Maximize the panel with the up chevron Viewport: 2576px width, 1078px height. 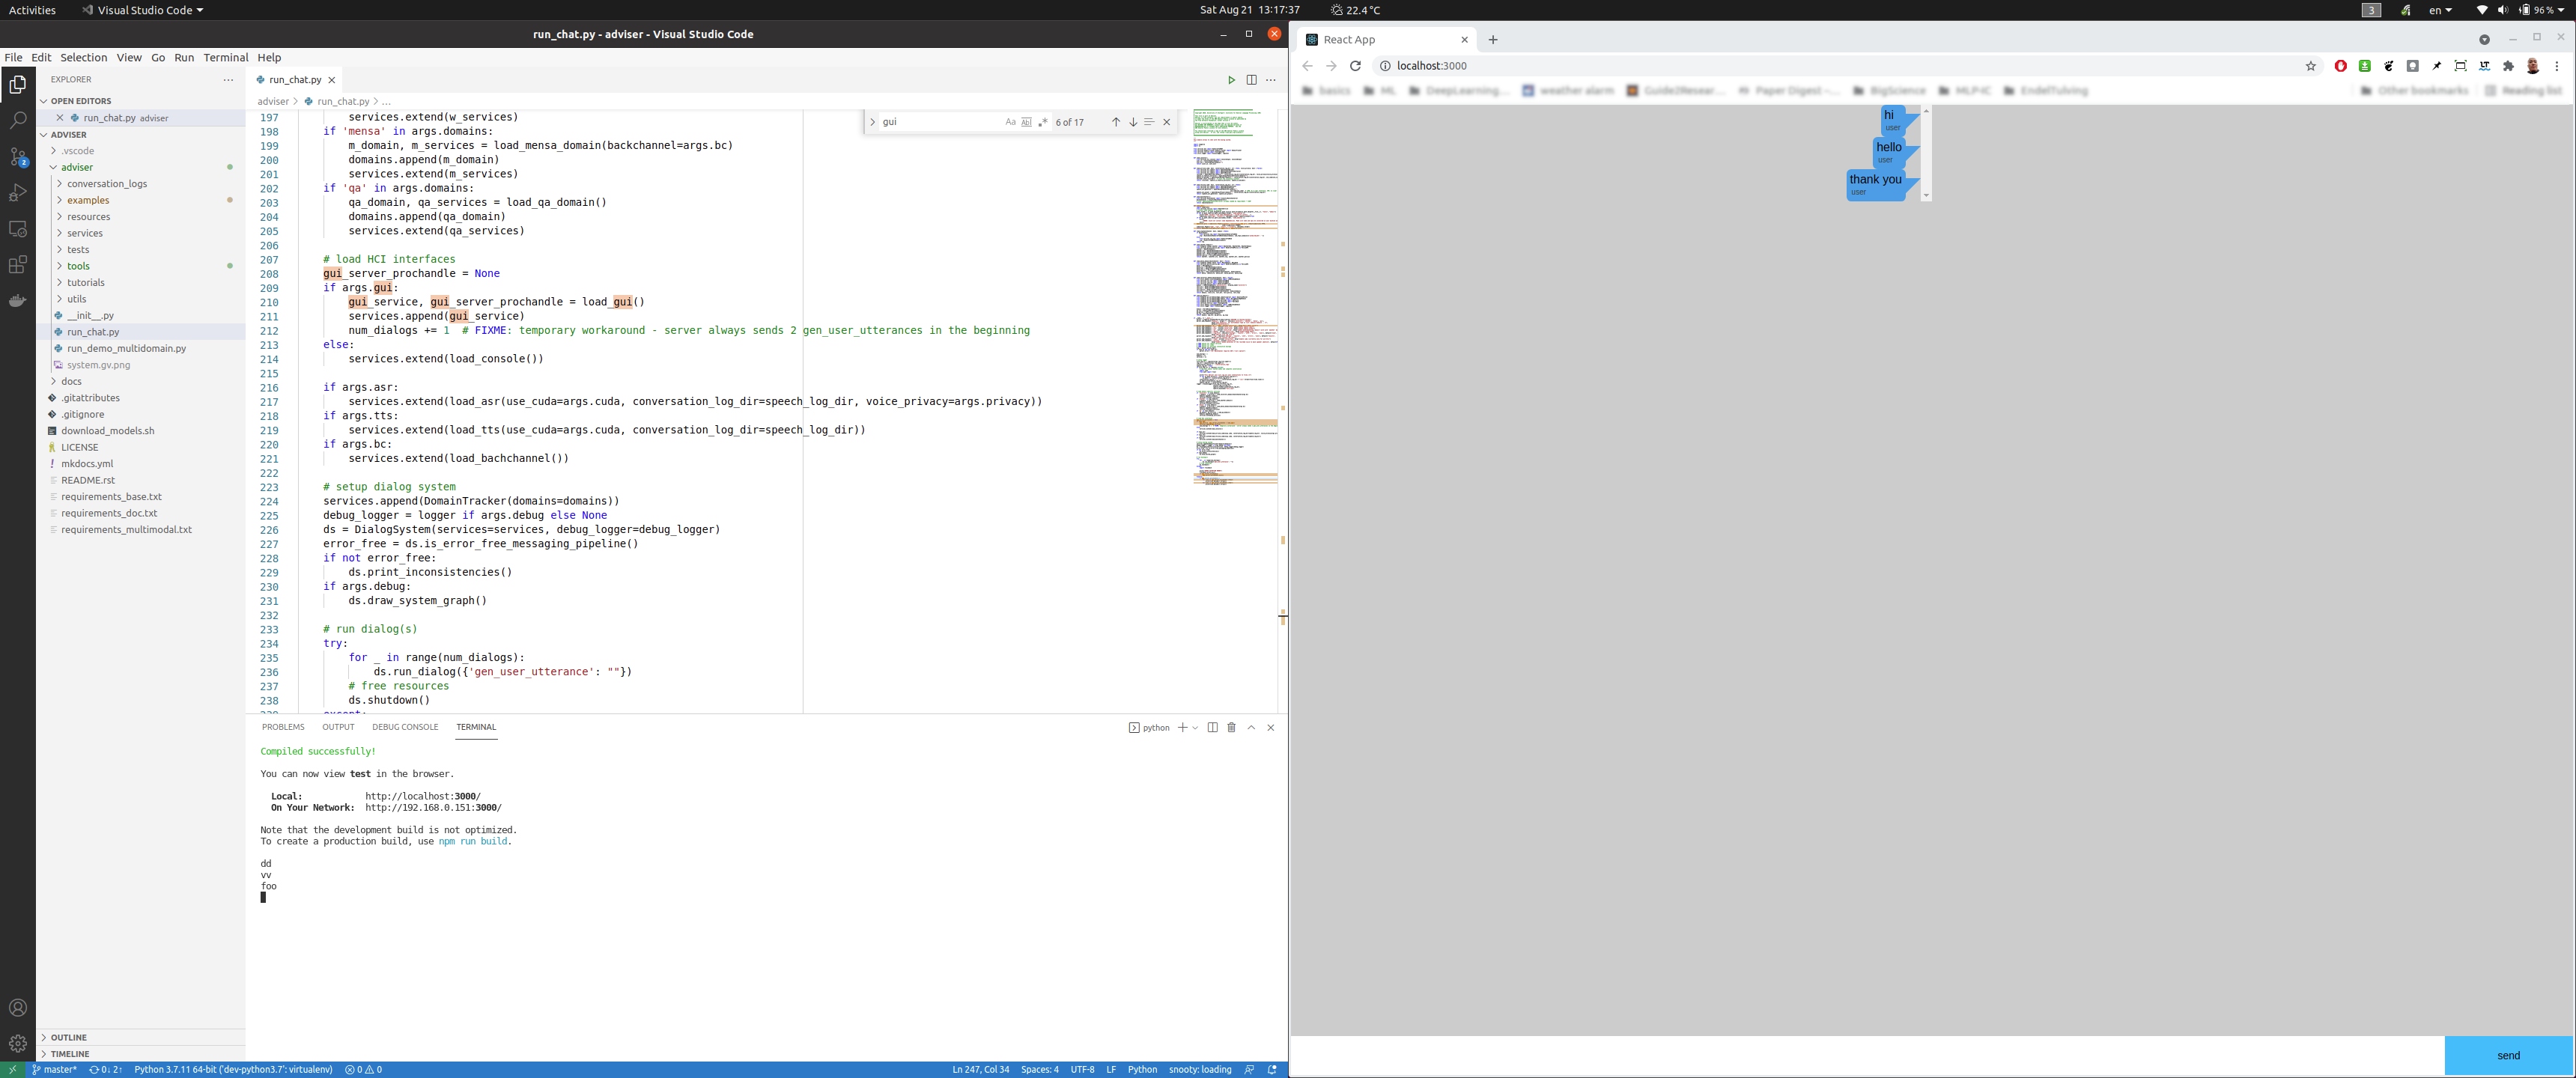[x=1251, y=727]
